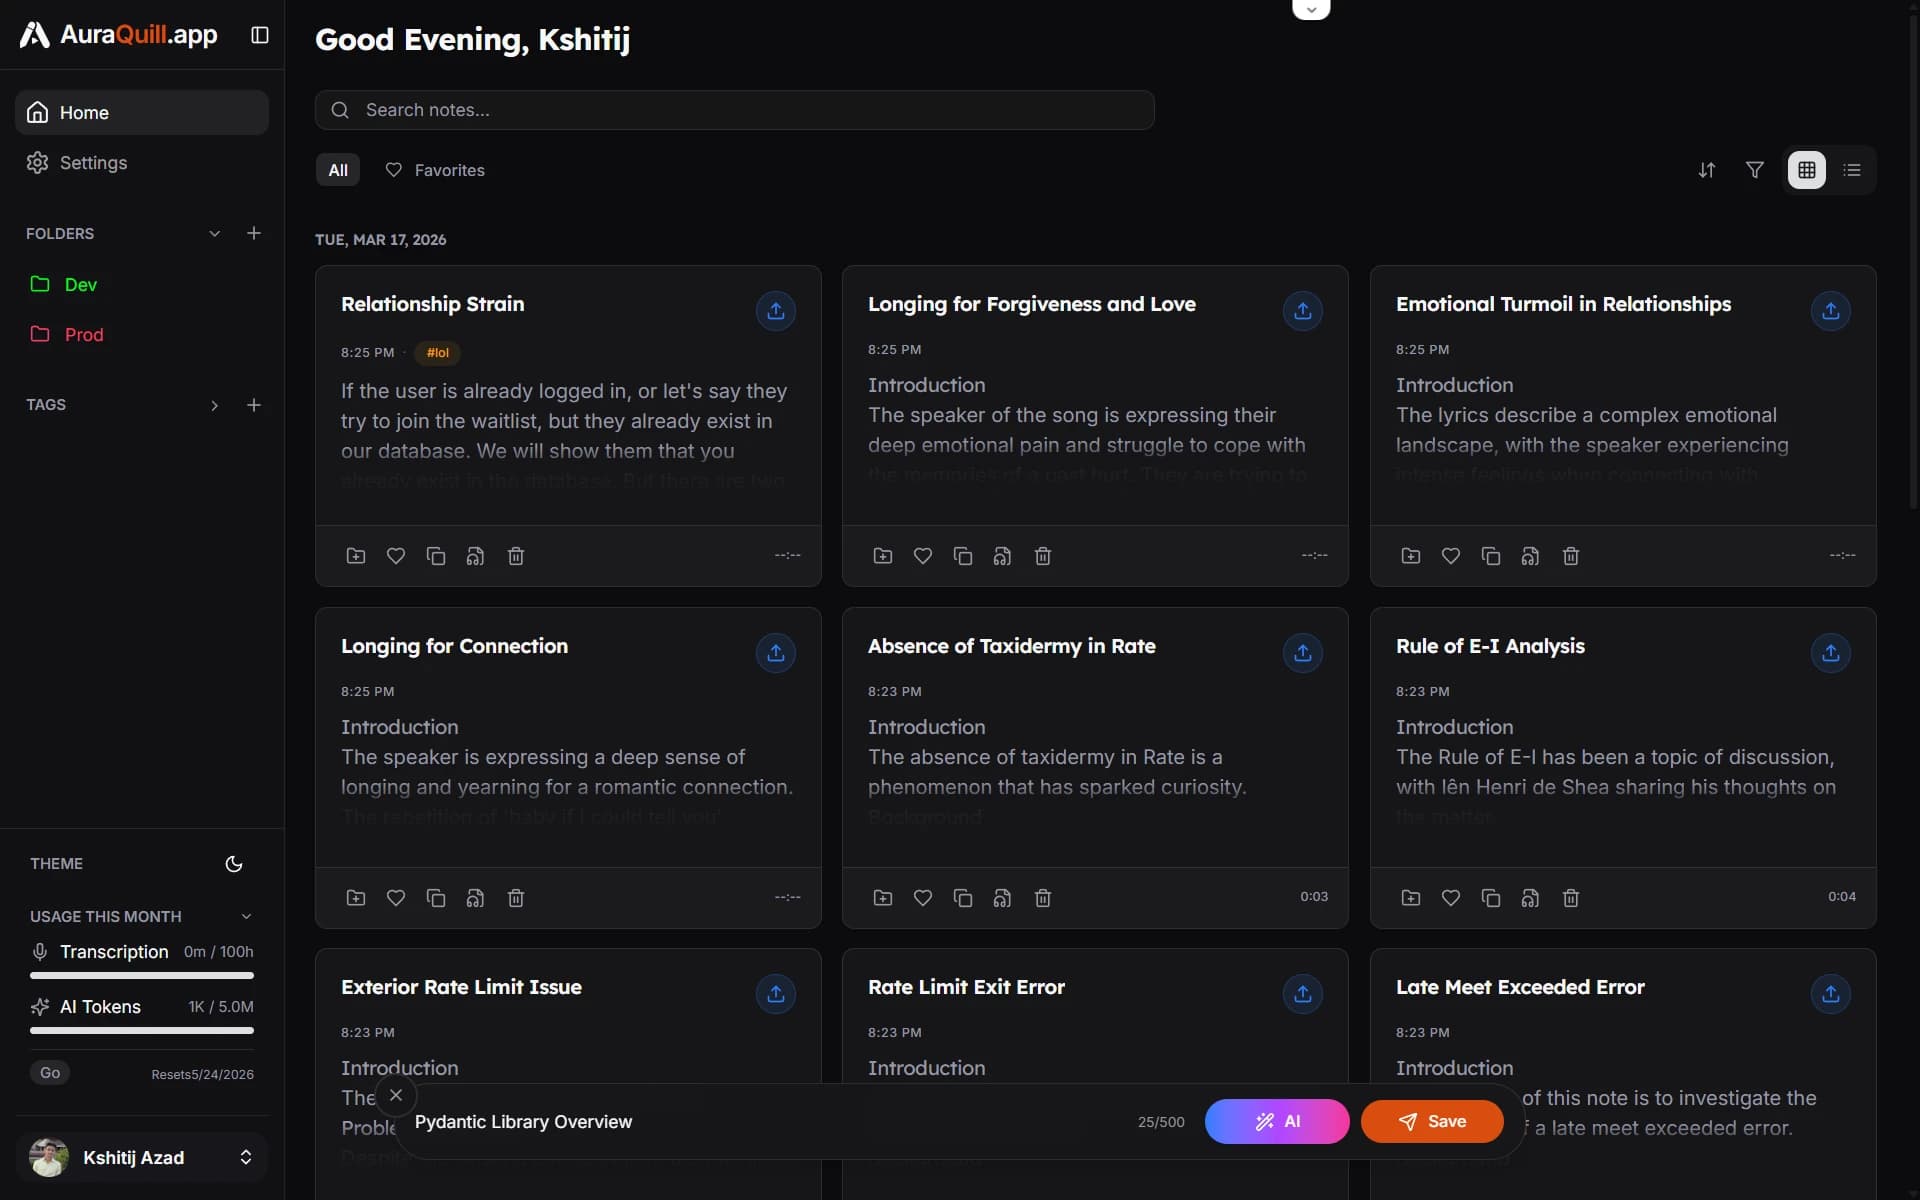The image size is (1920, 1200).
Task: Click the Pydantic Library Overview text input
Action: coord(765,1122)
